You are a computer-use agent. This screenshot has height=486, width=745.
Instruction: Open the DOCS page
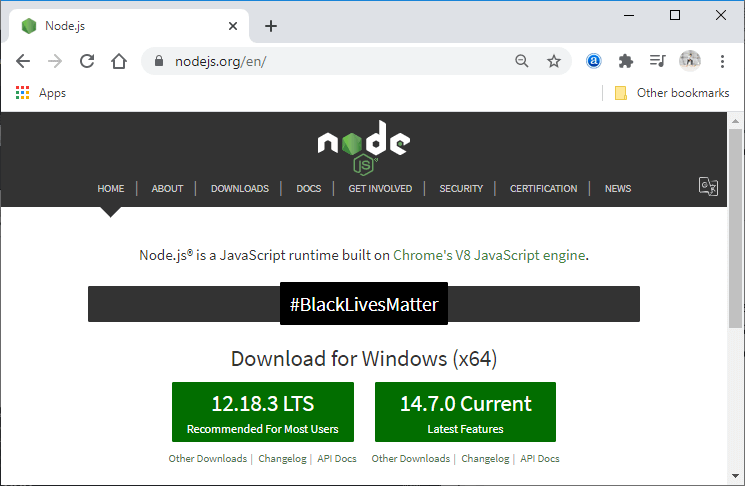pos(309,189)
